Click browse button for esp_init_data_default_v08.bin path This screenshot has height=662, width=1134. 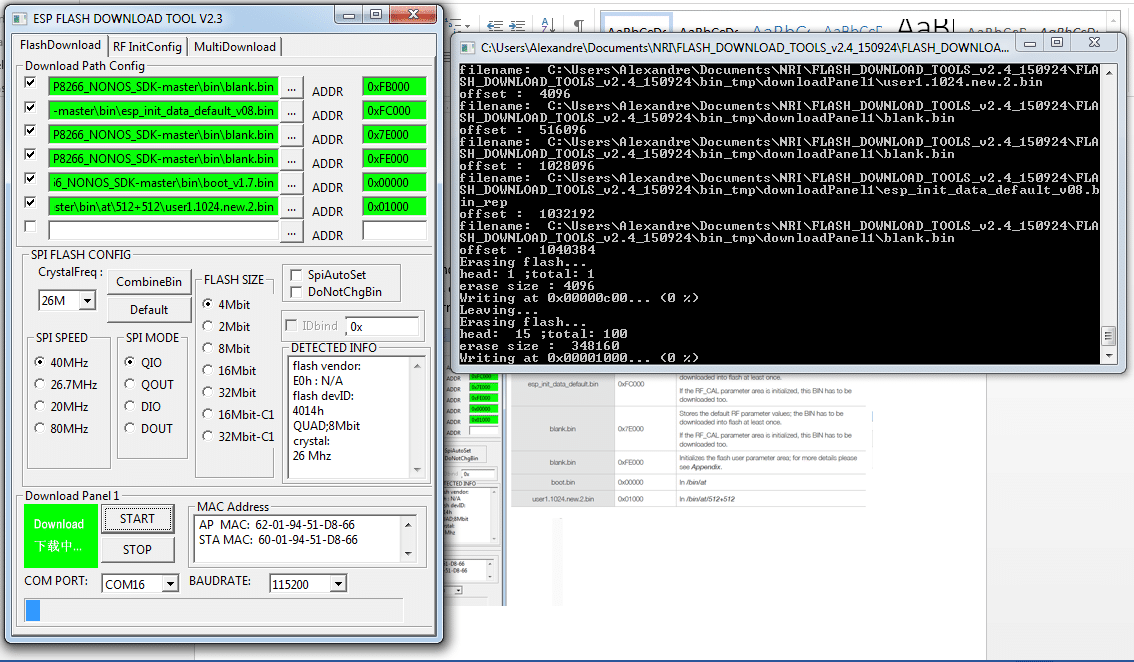pos(291,112)
